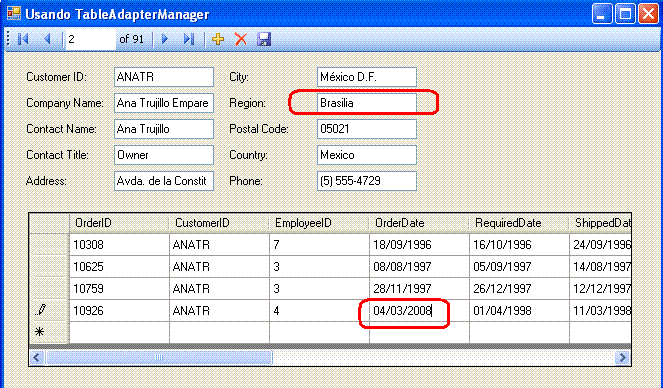Delete current record red X icon
The height and width of the screenshot is (388, 663).
(241, 39)
